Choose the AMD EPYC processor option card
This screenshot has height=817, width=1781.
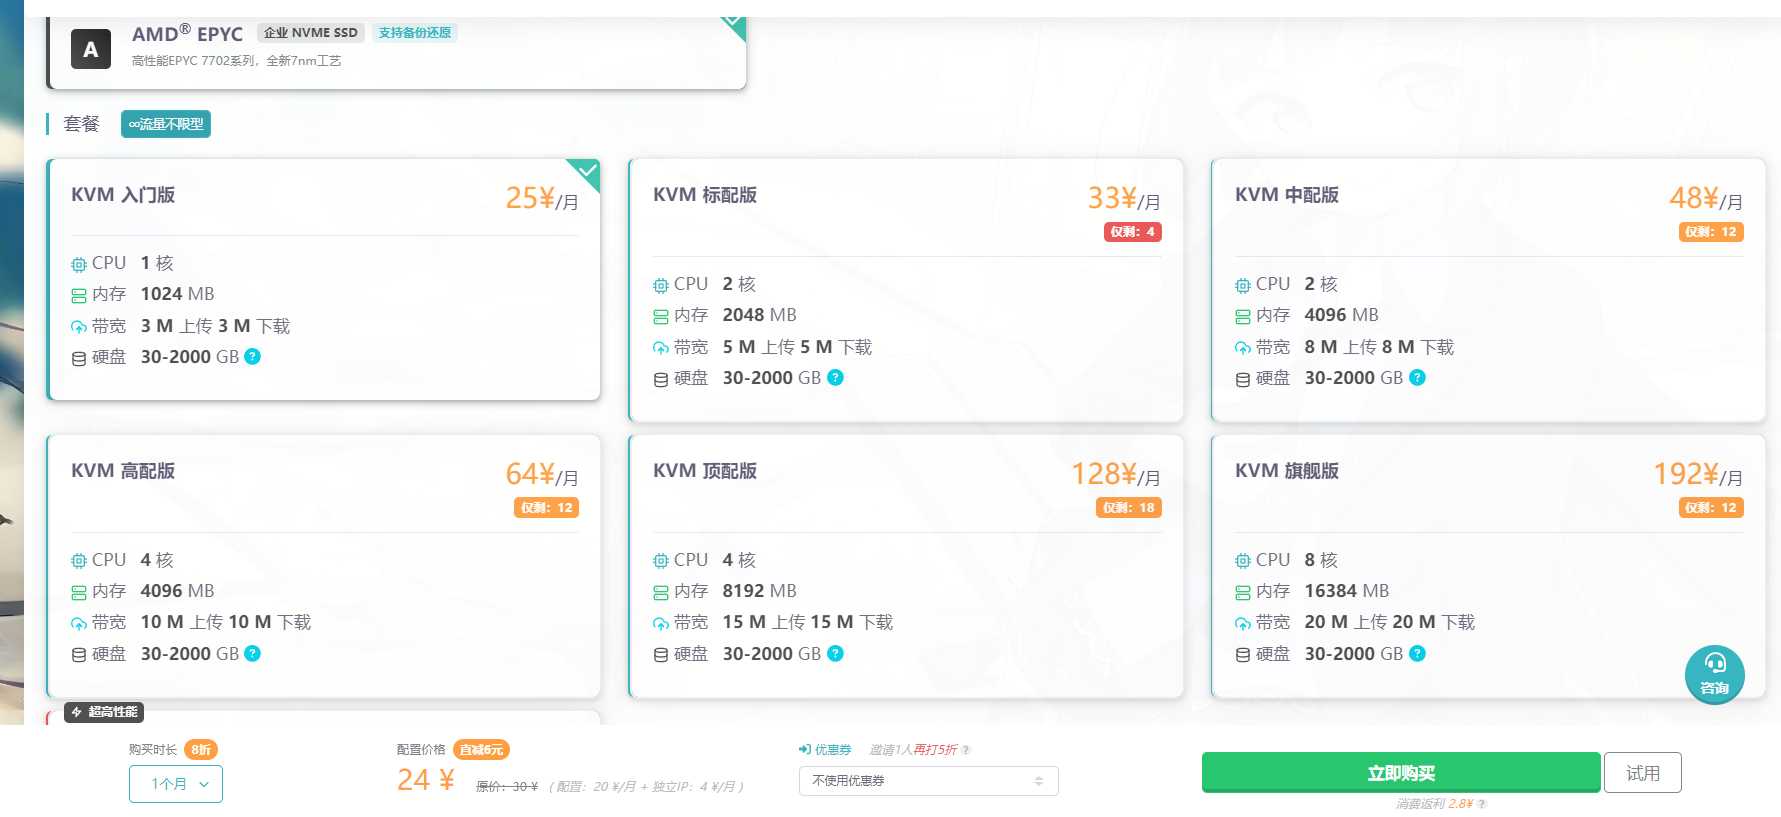[397, 52]
